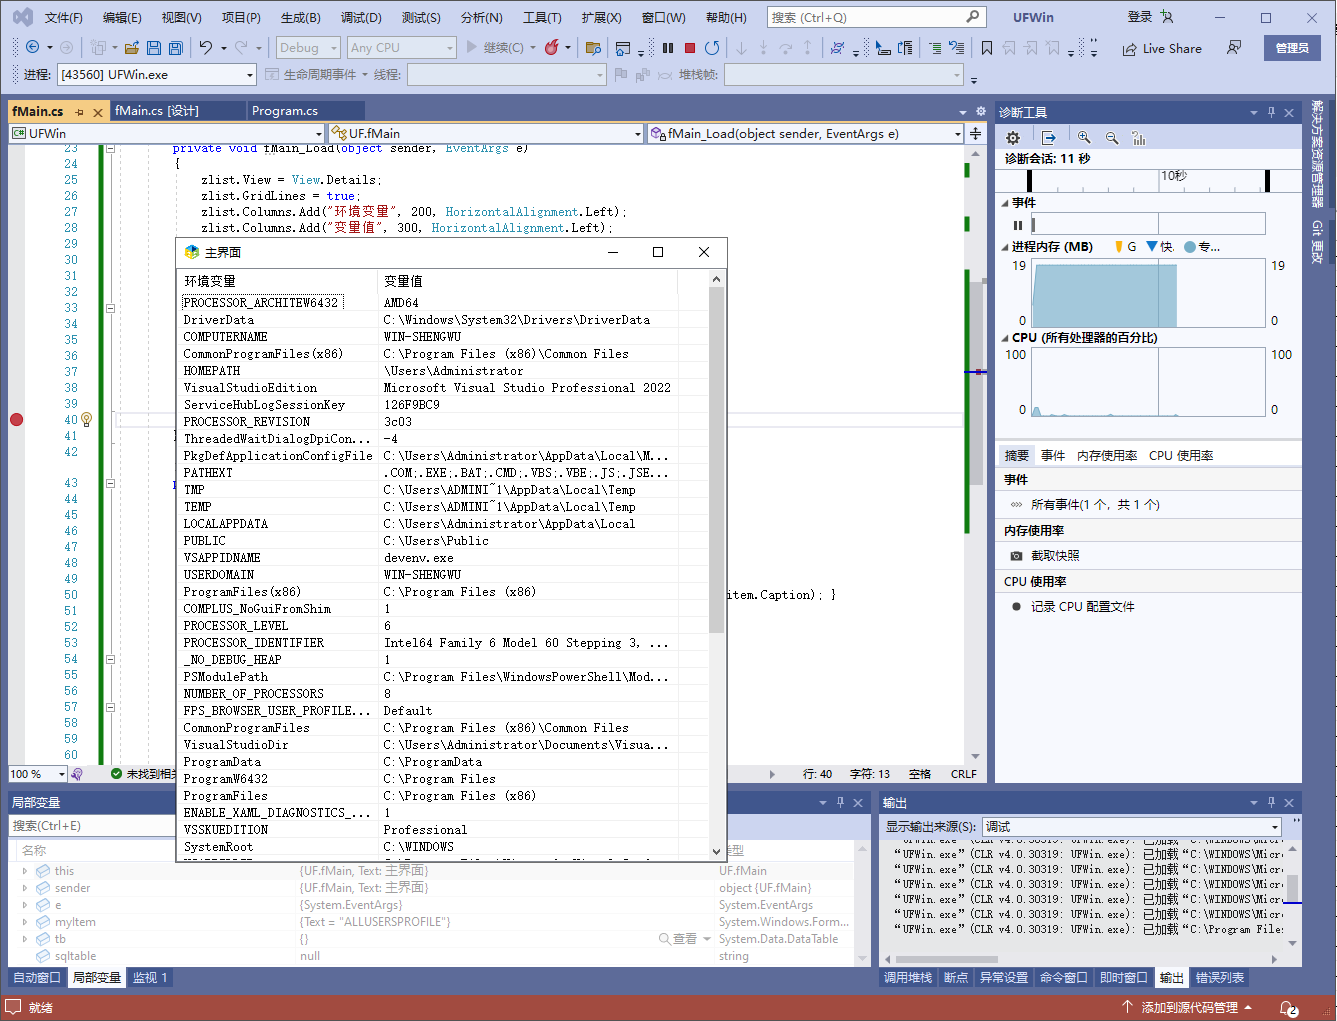
Task: Click the navigate backward arrow icon
Action: 32,47
